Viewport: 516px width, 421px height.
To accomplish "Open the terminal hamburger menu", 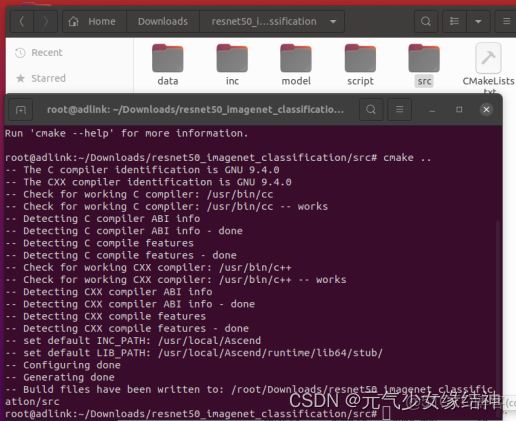I will (x=399, y=110).
